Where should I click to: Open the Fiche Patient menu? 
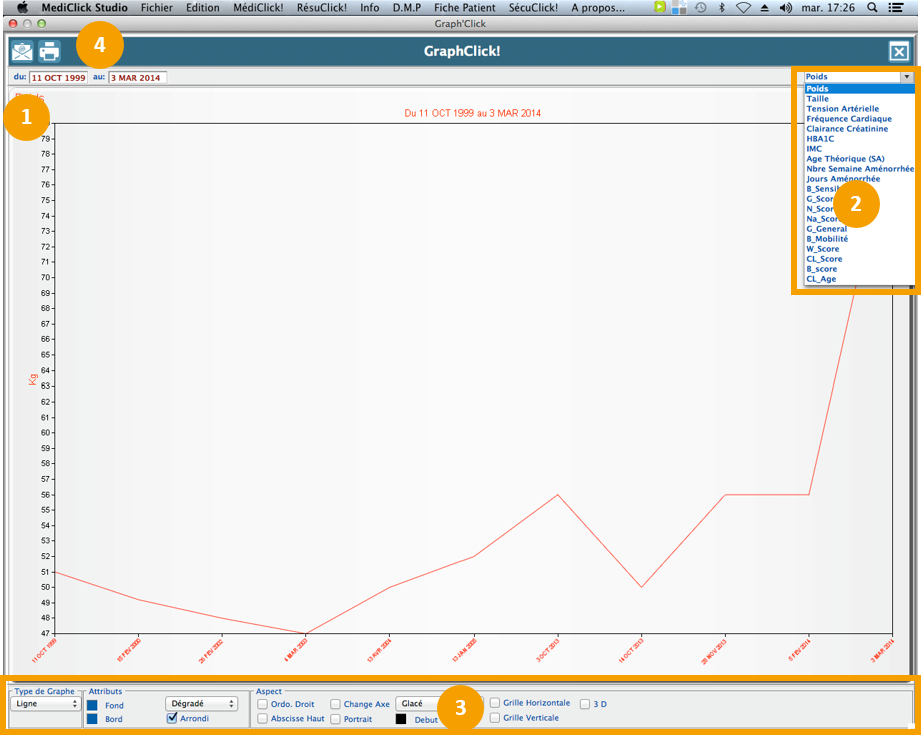pos(464,7)
